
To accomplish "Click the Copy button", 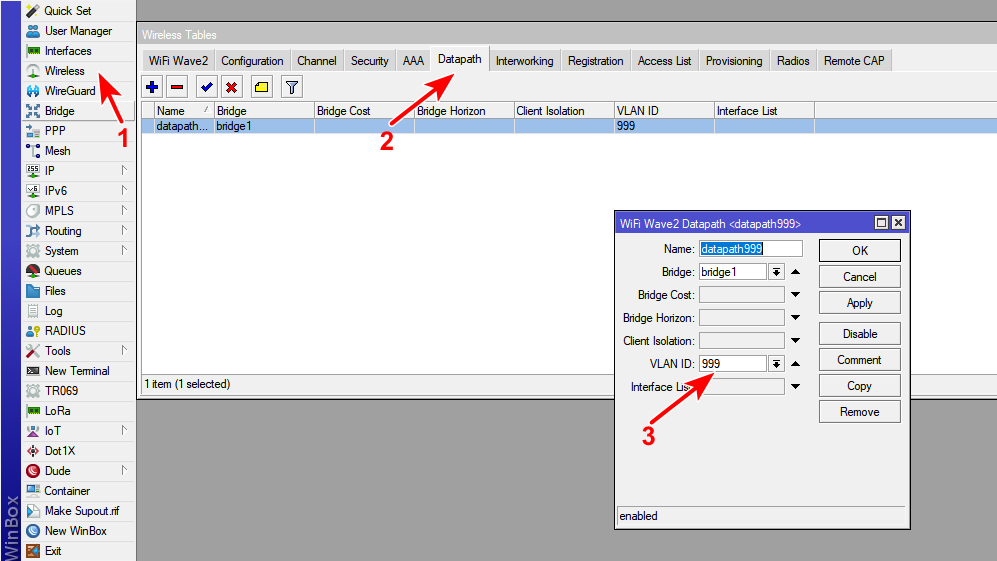I will pyautogui.click(x=860, y=386).
